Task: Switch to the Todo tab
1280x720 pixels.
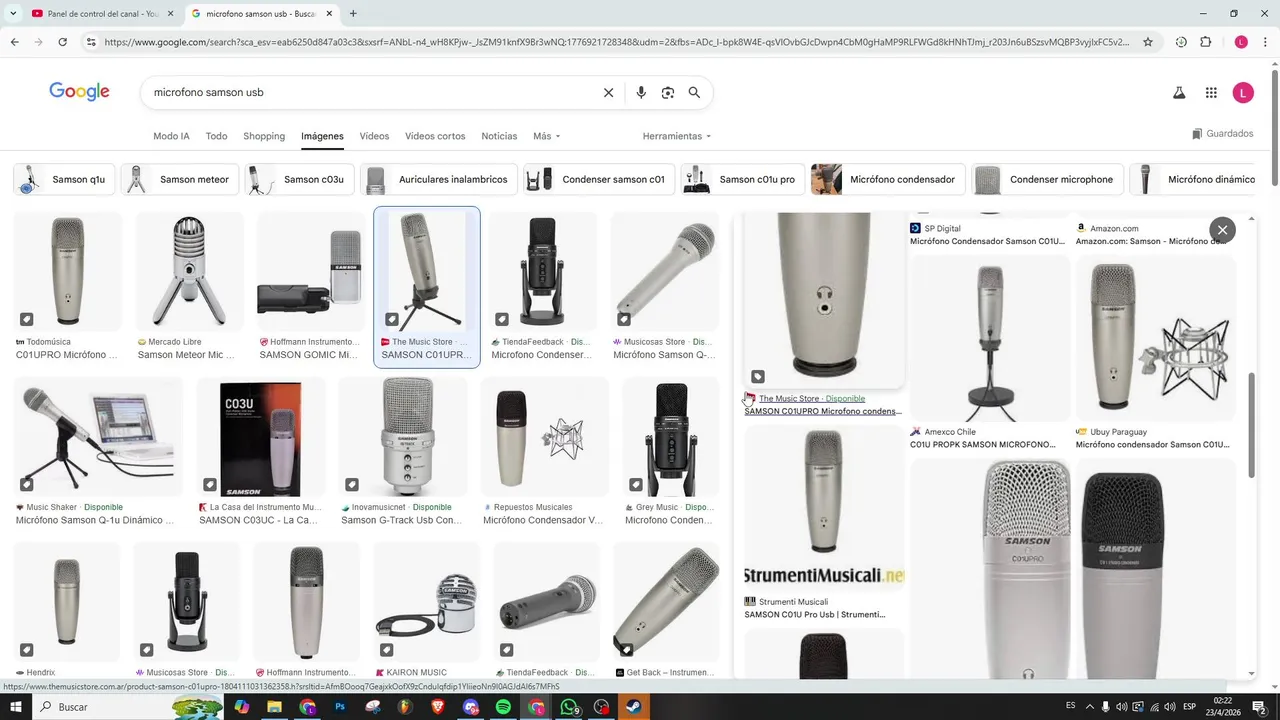Action: (x=216, y=136)
